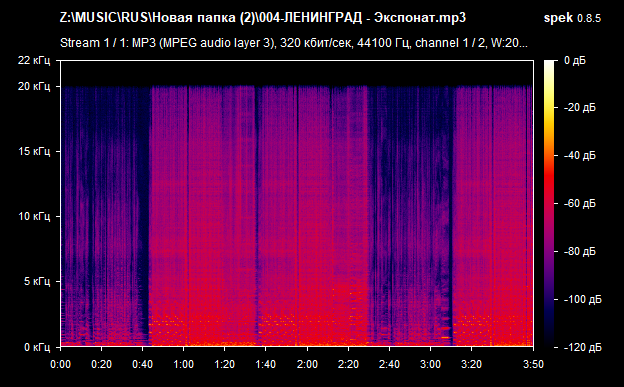Screen dimensions: 624x387
Task: Click the 1:20 time axis label
Action: point(224,364)
